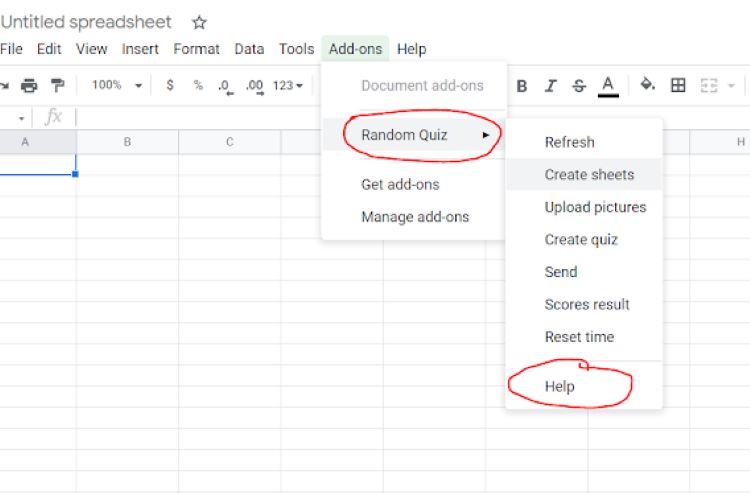
Task: Click the Untitled spreadsheet title
Action: click(x=86, y=22)
